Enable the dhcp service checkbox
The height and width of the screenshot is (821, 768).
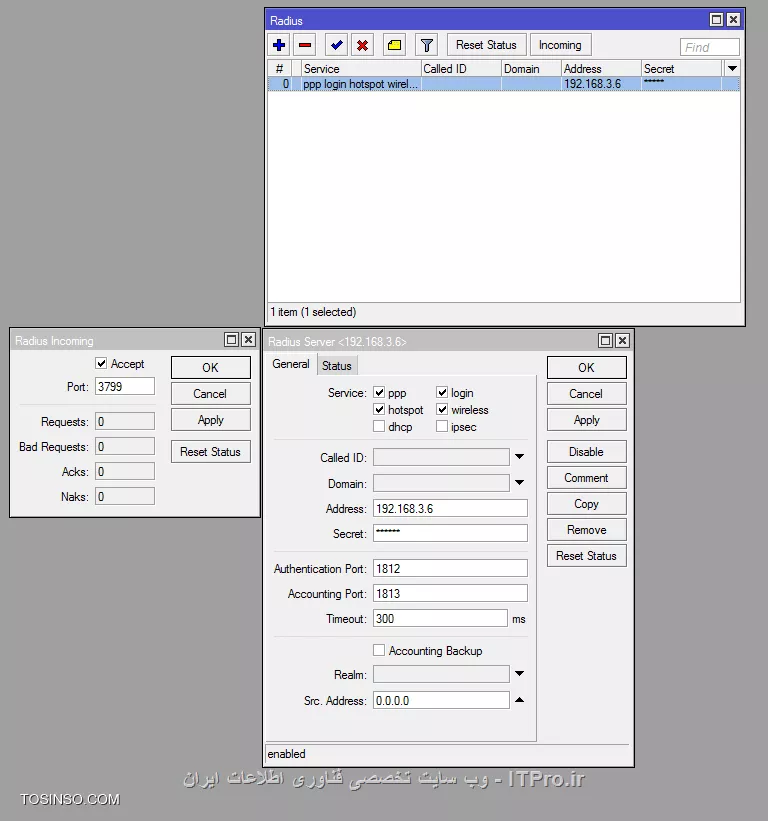point(379,426)
